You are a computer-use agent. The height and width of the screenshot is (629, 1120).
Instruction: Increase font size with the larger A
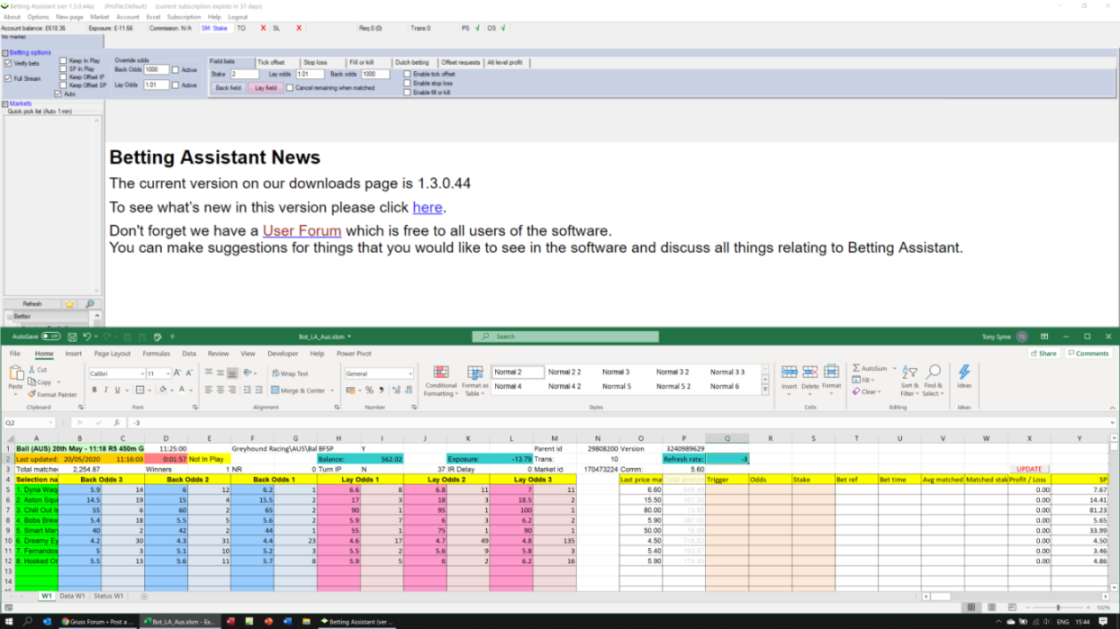pos(177,373)
